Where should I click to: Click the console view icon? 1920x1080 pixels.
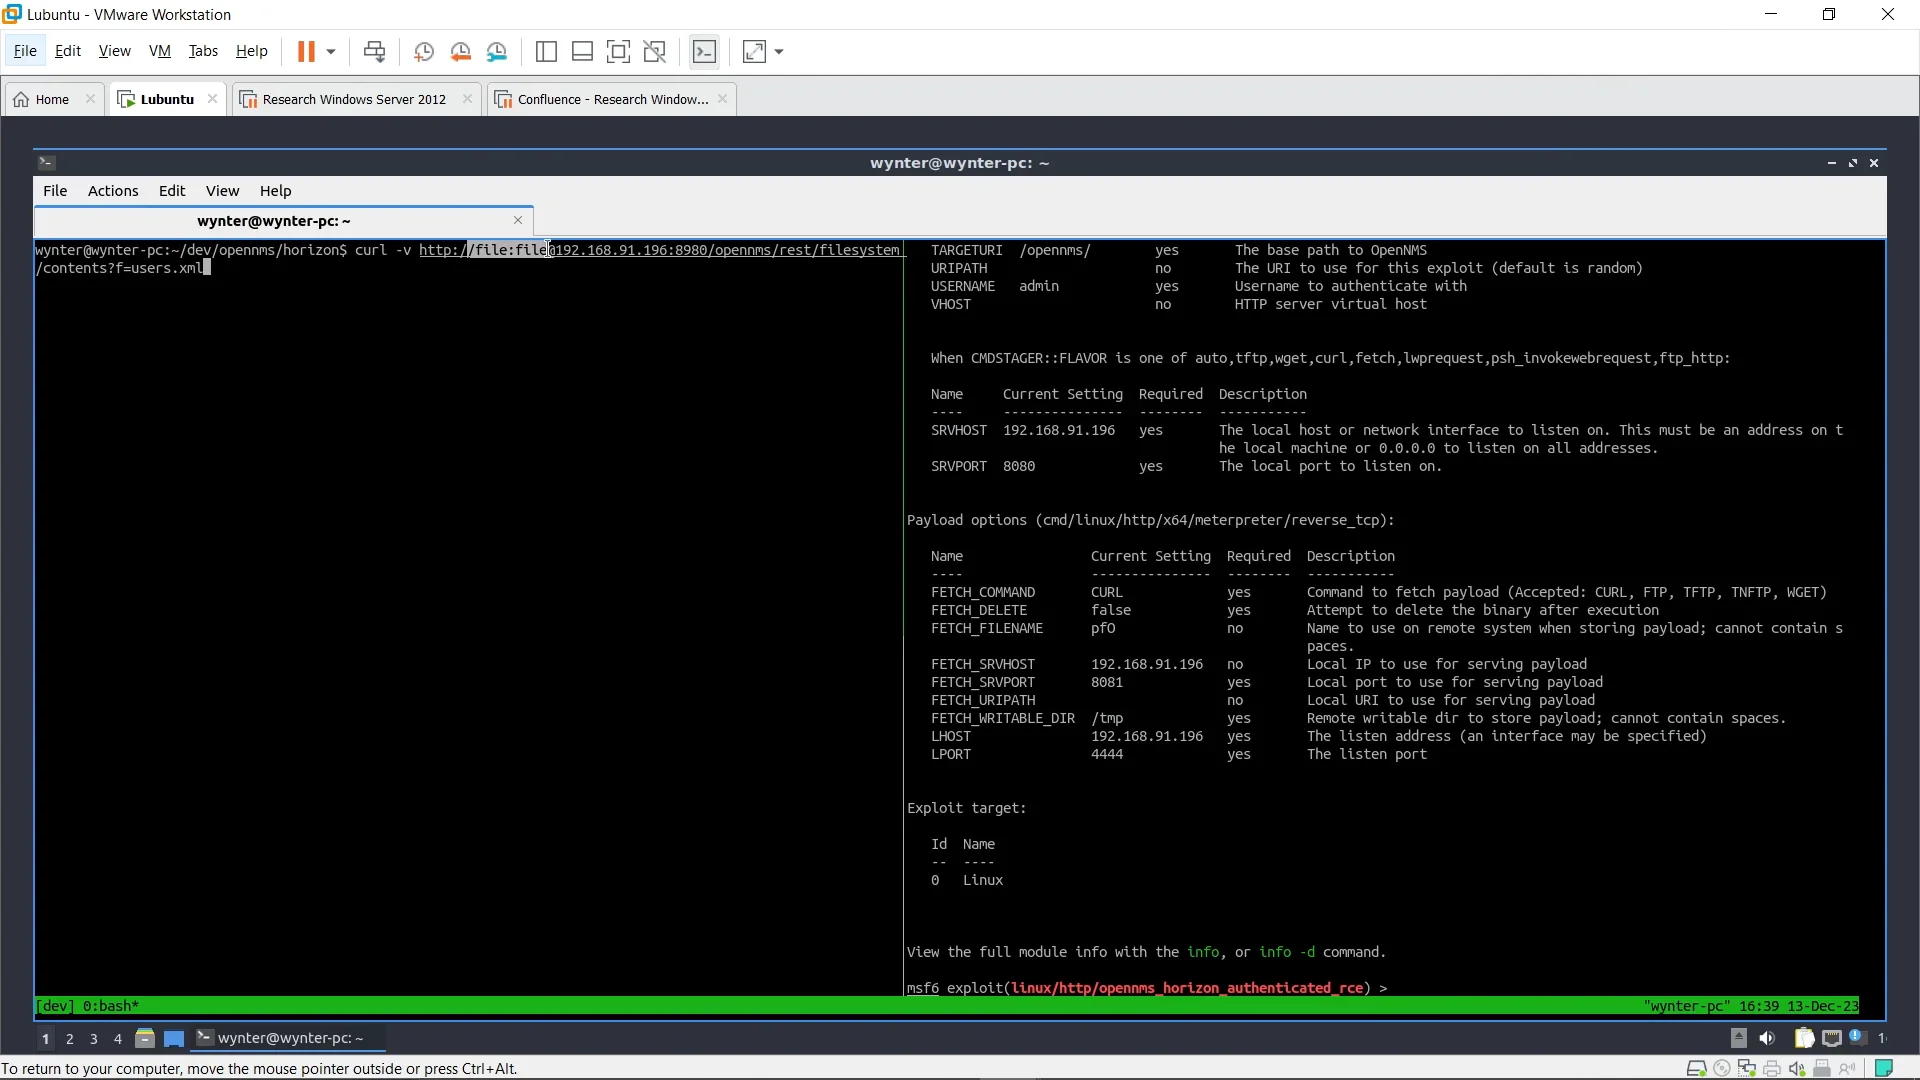704,51
